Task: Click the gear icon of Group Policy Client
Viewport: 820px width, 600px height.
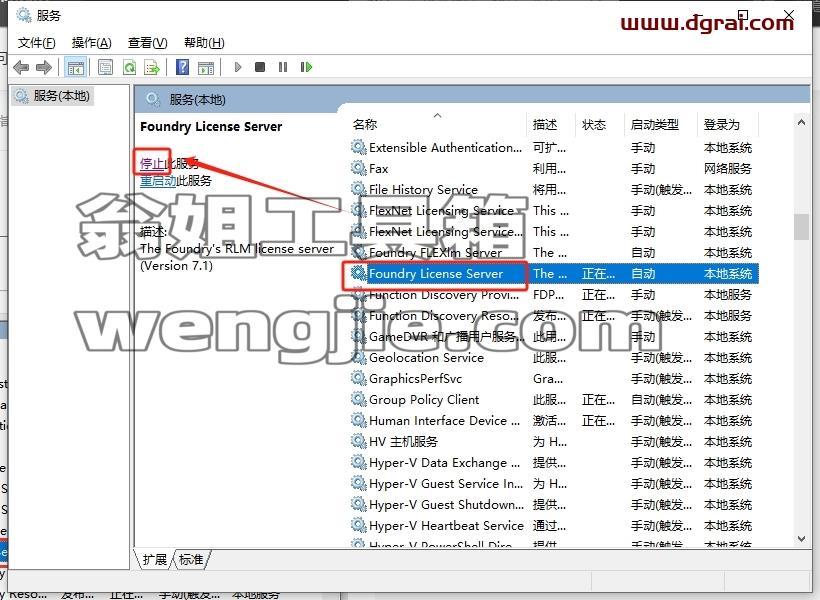Action: (358, 399)
